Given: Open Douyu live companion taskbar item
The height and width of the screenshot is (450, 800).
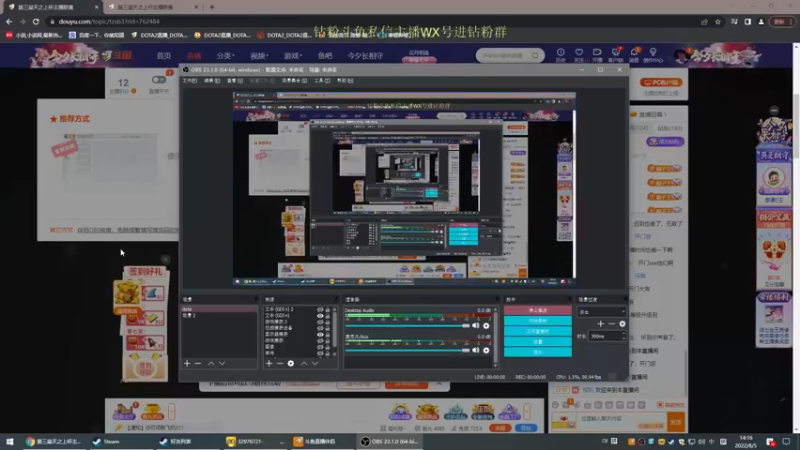Looking at the screenshot, I should tap(321, 441).
